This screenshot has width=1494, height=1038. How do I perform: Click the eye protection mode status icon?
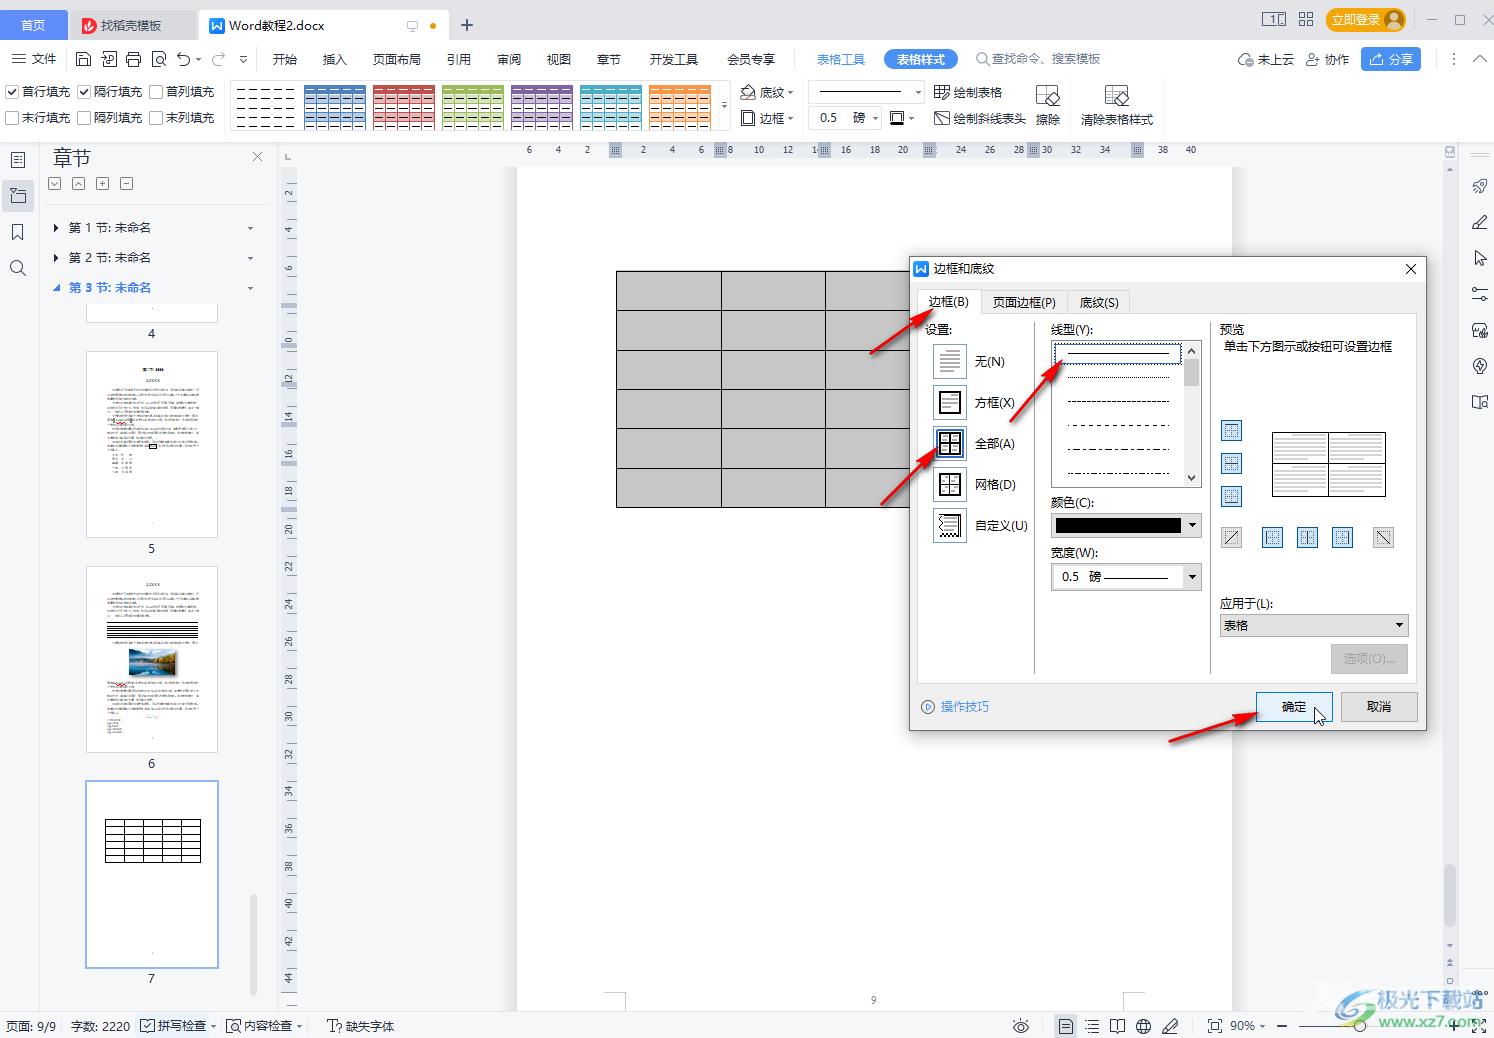pyautogui.click(x=1020, y=1026)
